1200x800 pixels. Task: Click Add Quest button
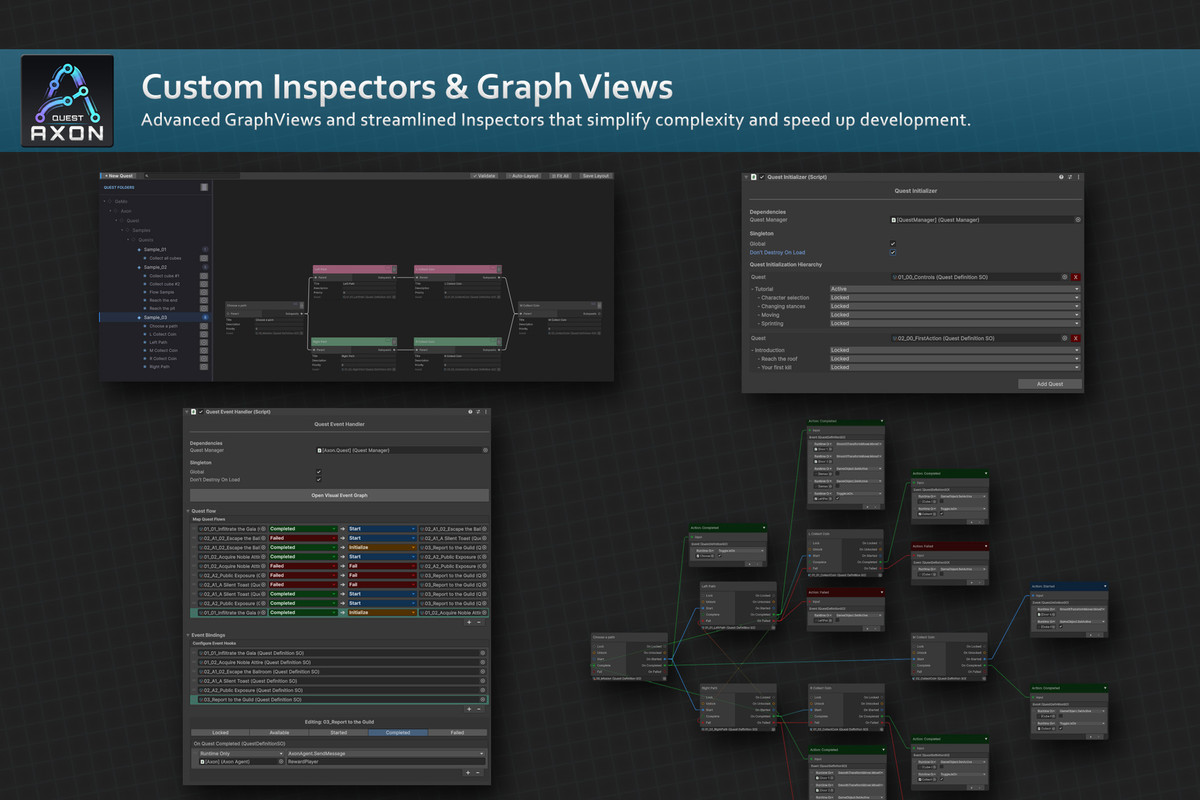1050,384
